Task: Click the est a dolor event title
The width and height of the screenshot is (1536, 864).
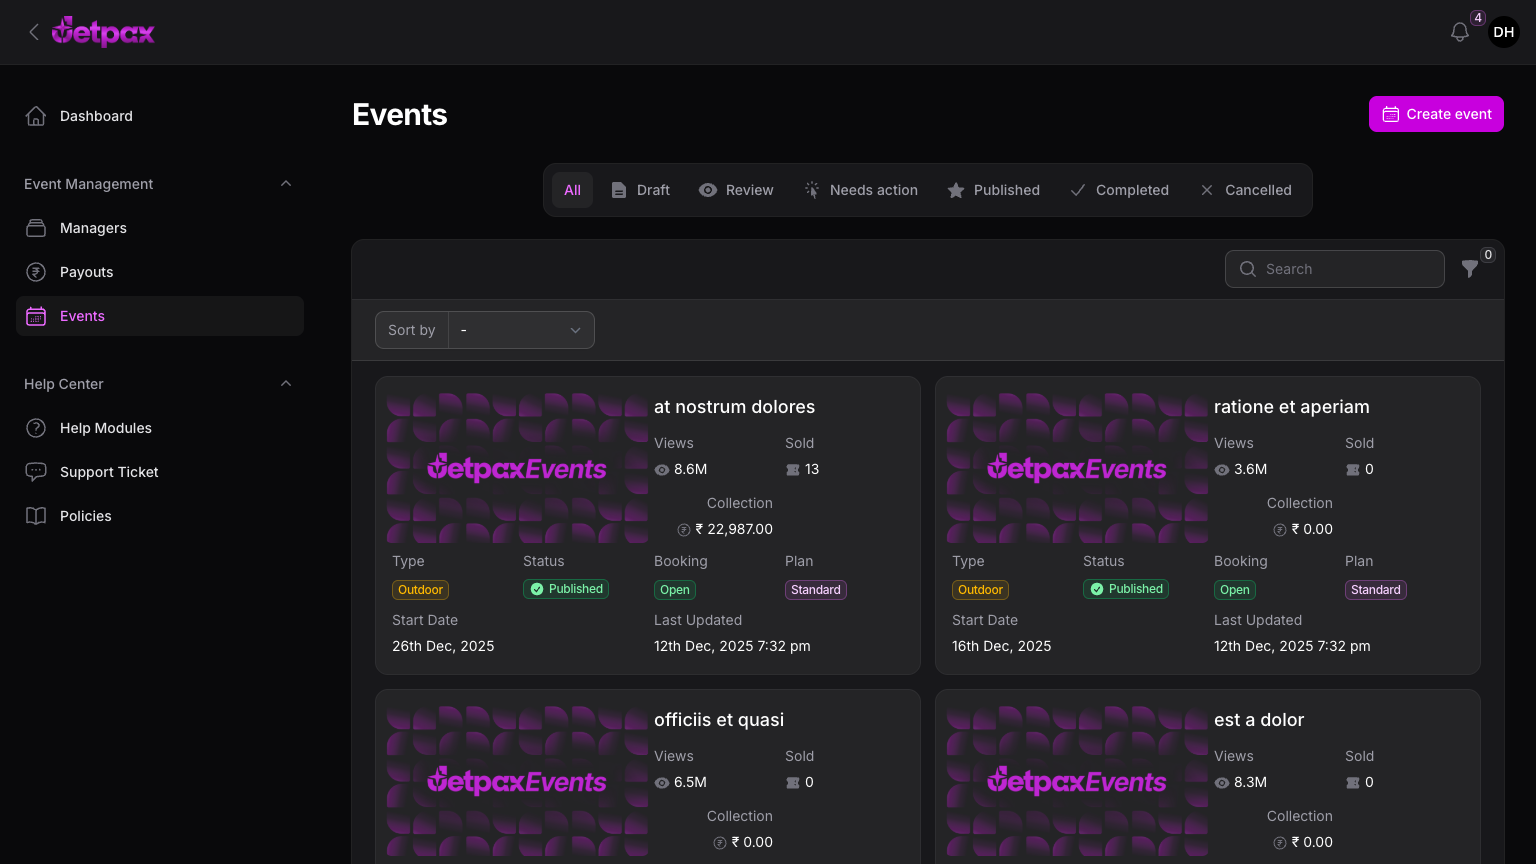Action: 1259,720
